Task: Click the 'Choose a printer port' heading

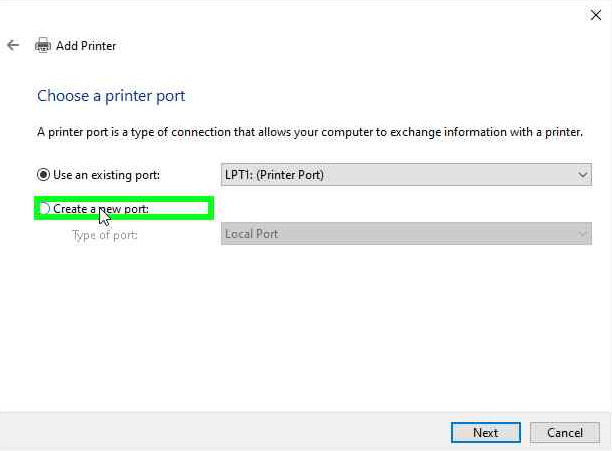Action: tap(111, 96)
